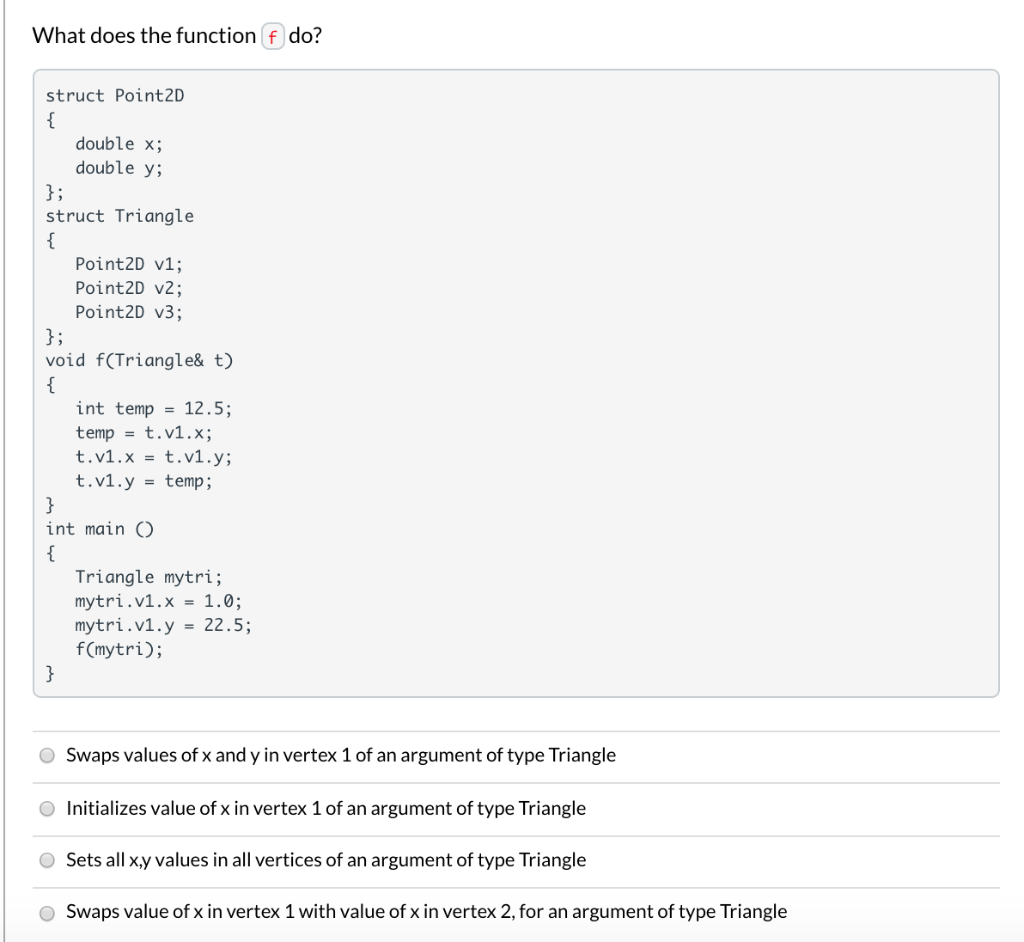Click the 'struct Triangle' line in the code
Image resolution: width=1024 pixels, height=942 pixels.
[x=120, y=215]
